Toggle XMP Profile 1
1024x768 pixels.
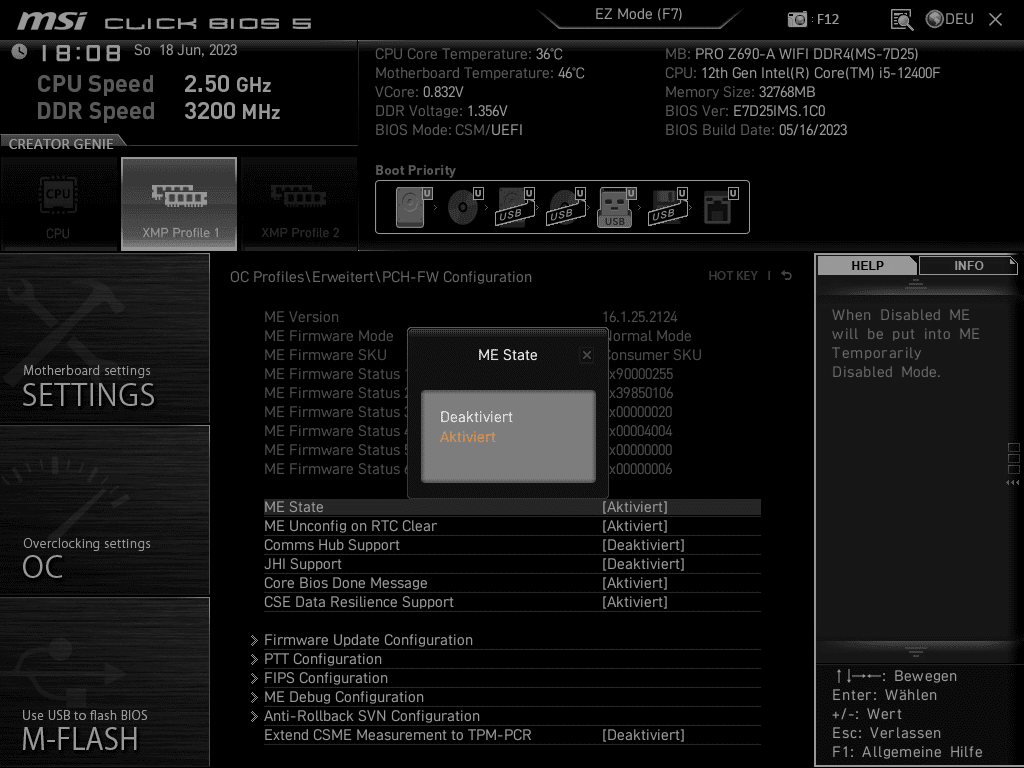[x=179, y=204]
